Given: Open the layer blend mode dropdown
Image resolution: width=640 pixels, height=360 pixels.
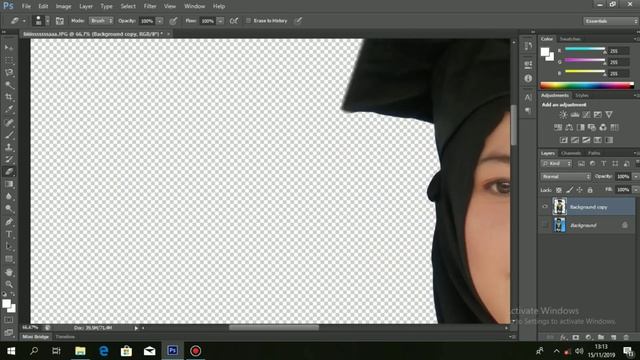Looking at the screenshot, I should coord(566,177).
